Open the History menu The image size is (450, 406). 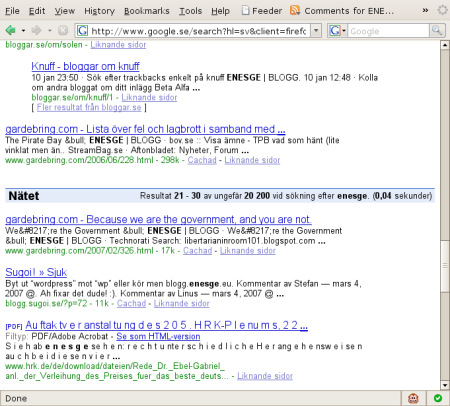coord(99,11)
